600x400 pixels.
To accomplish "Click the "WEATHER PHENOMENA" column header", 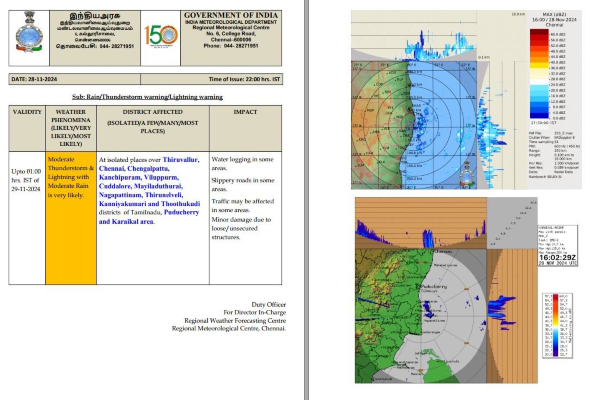I will pos(71,128).
